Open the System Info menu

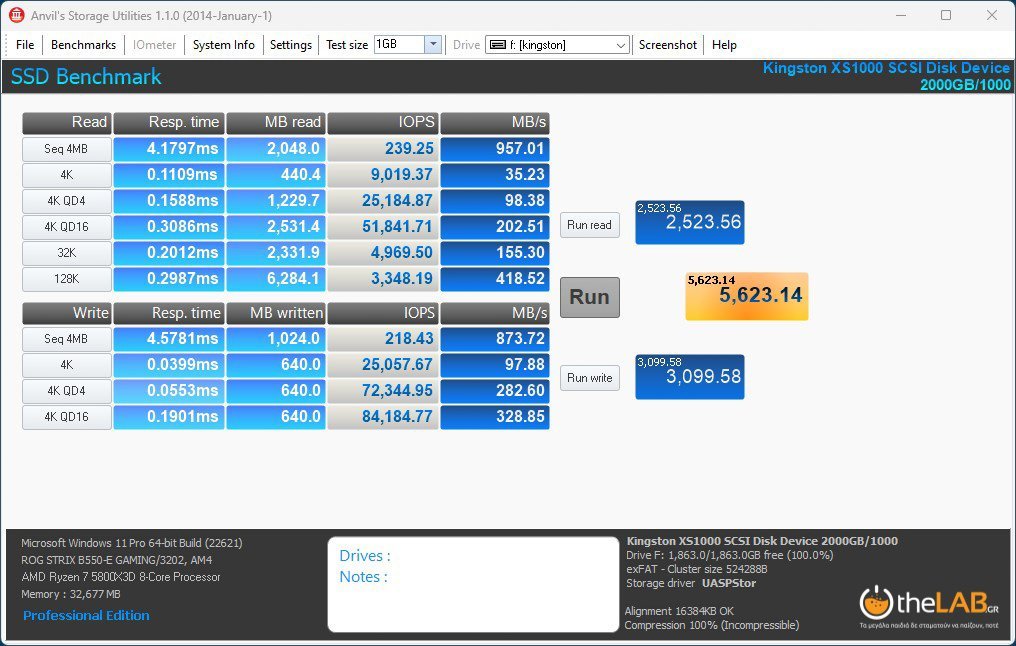click(224, 45)
